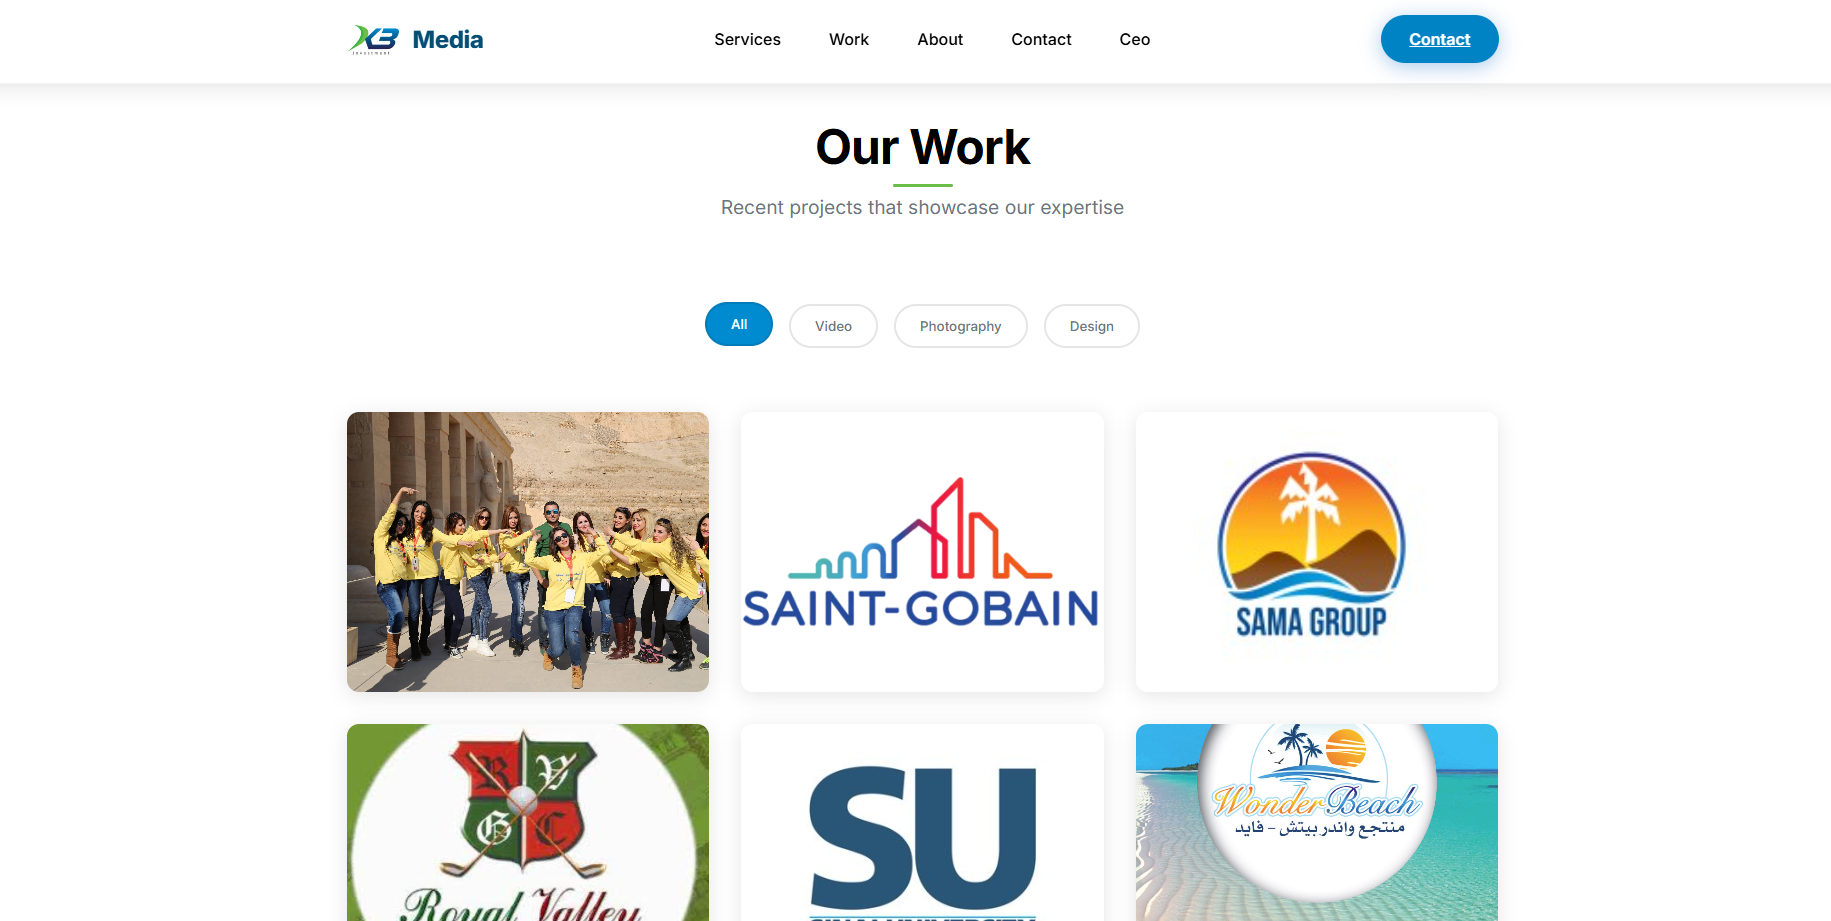1831x921 pixels.
Task: Select the All filter pill
Action: [739, 324]
